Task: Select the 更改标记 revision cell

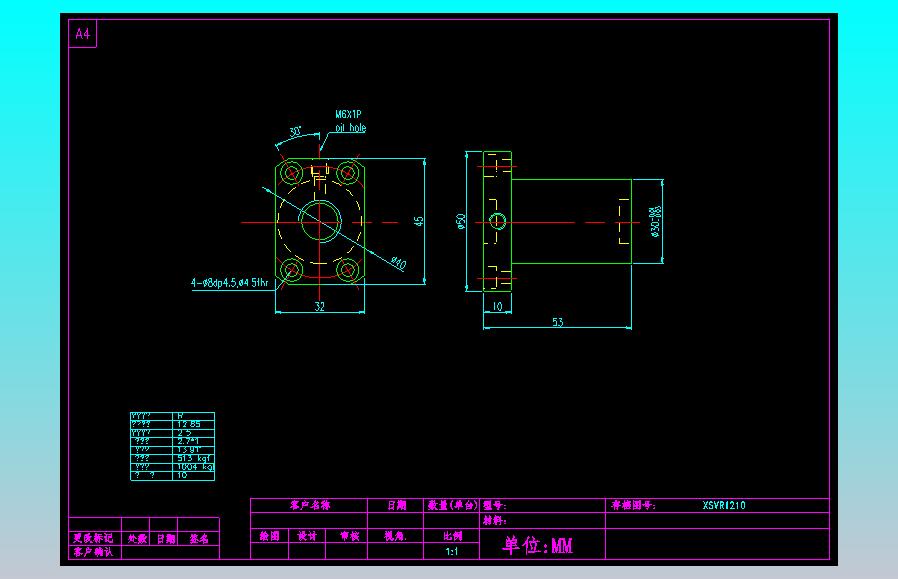Action: [93, 538]
